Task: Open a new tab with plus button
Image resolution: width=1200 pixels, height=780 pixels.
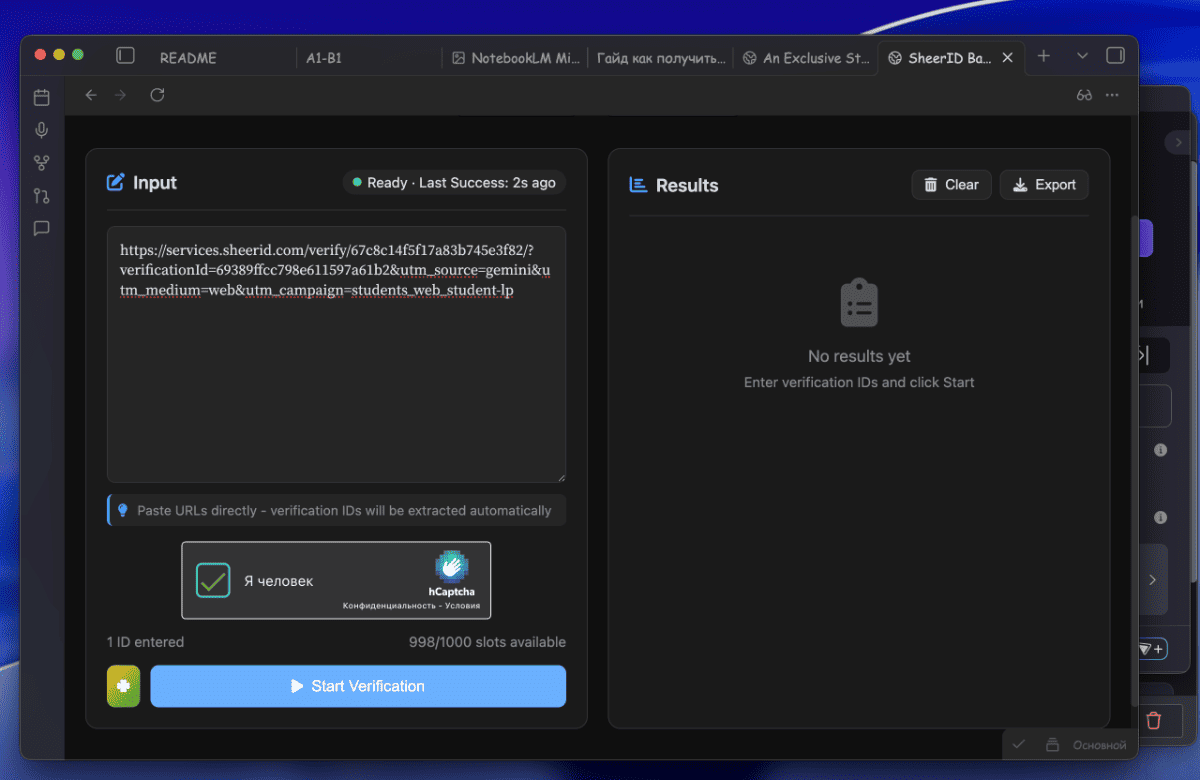Action: [1044, 56]
